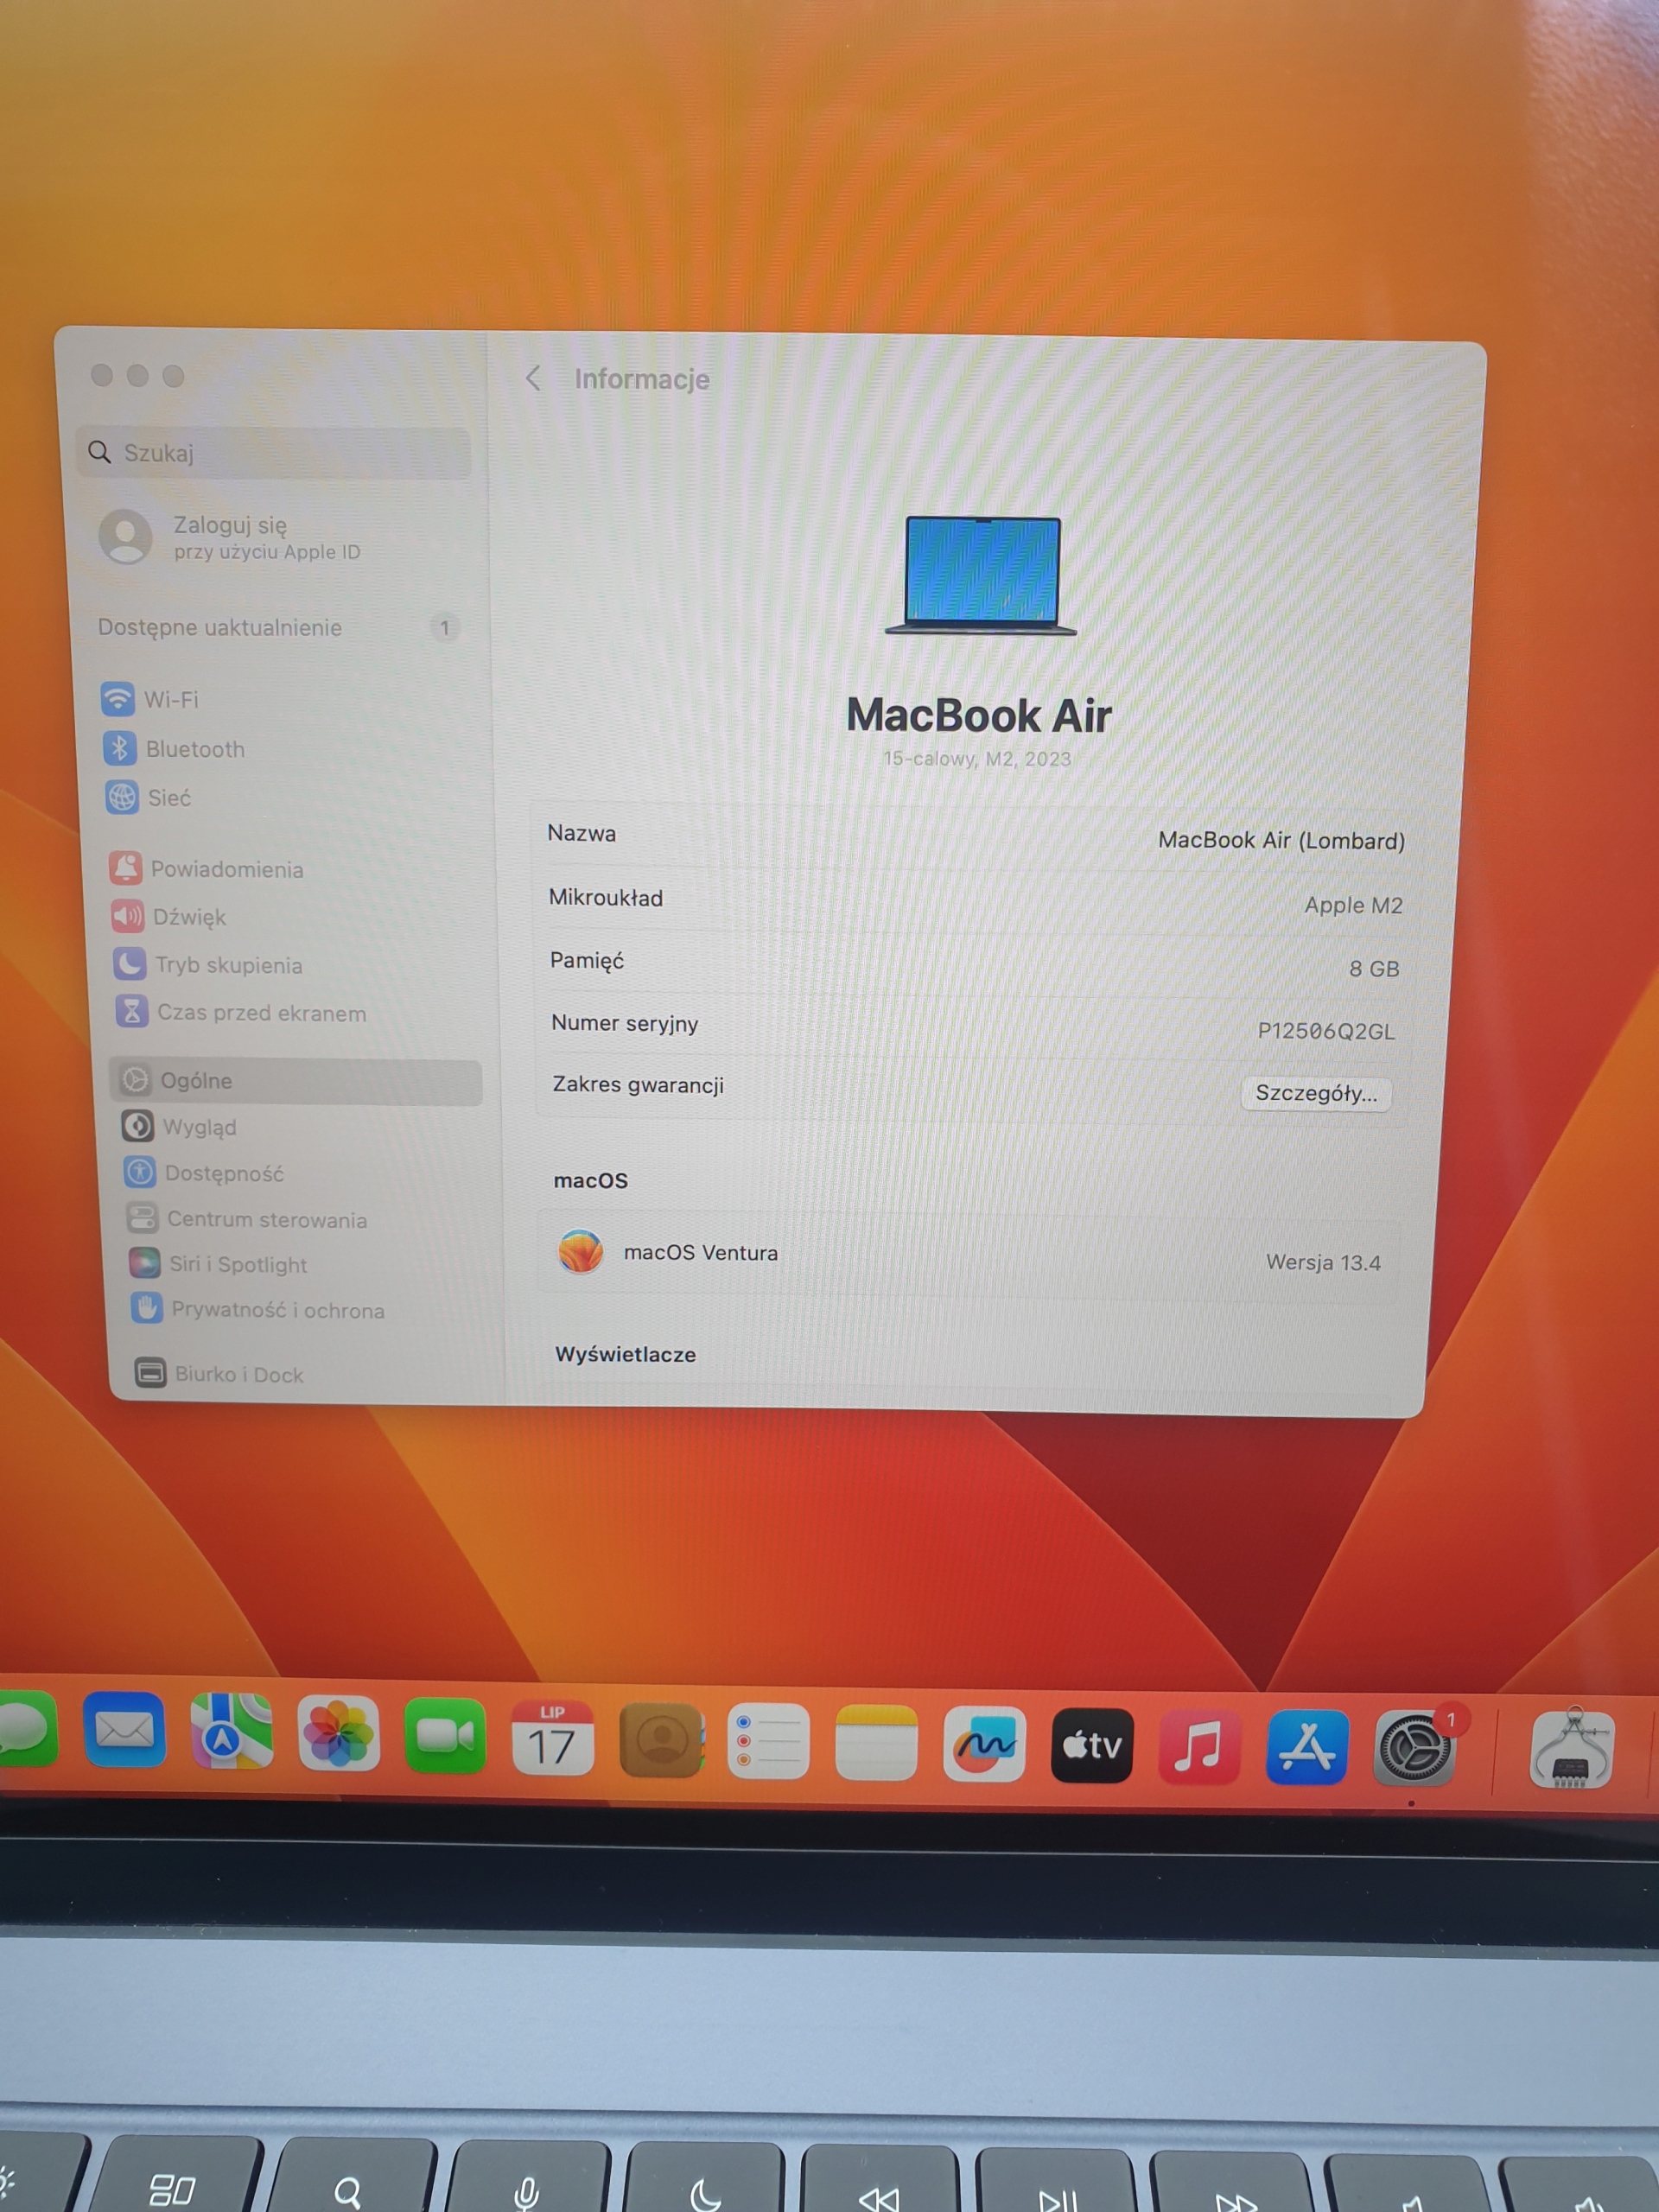Select Centrum sterowania in sidebar

click(266, 1219)
